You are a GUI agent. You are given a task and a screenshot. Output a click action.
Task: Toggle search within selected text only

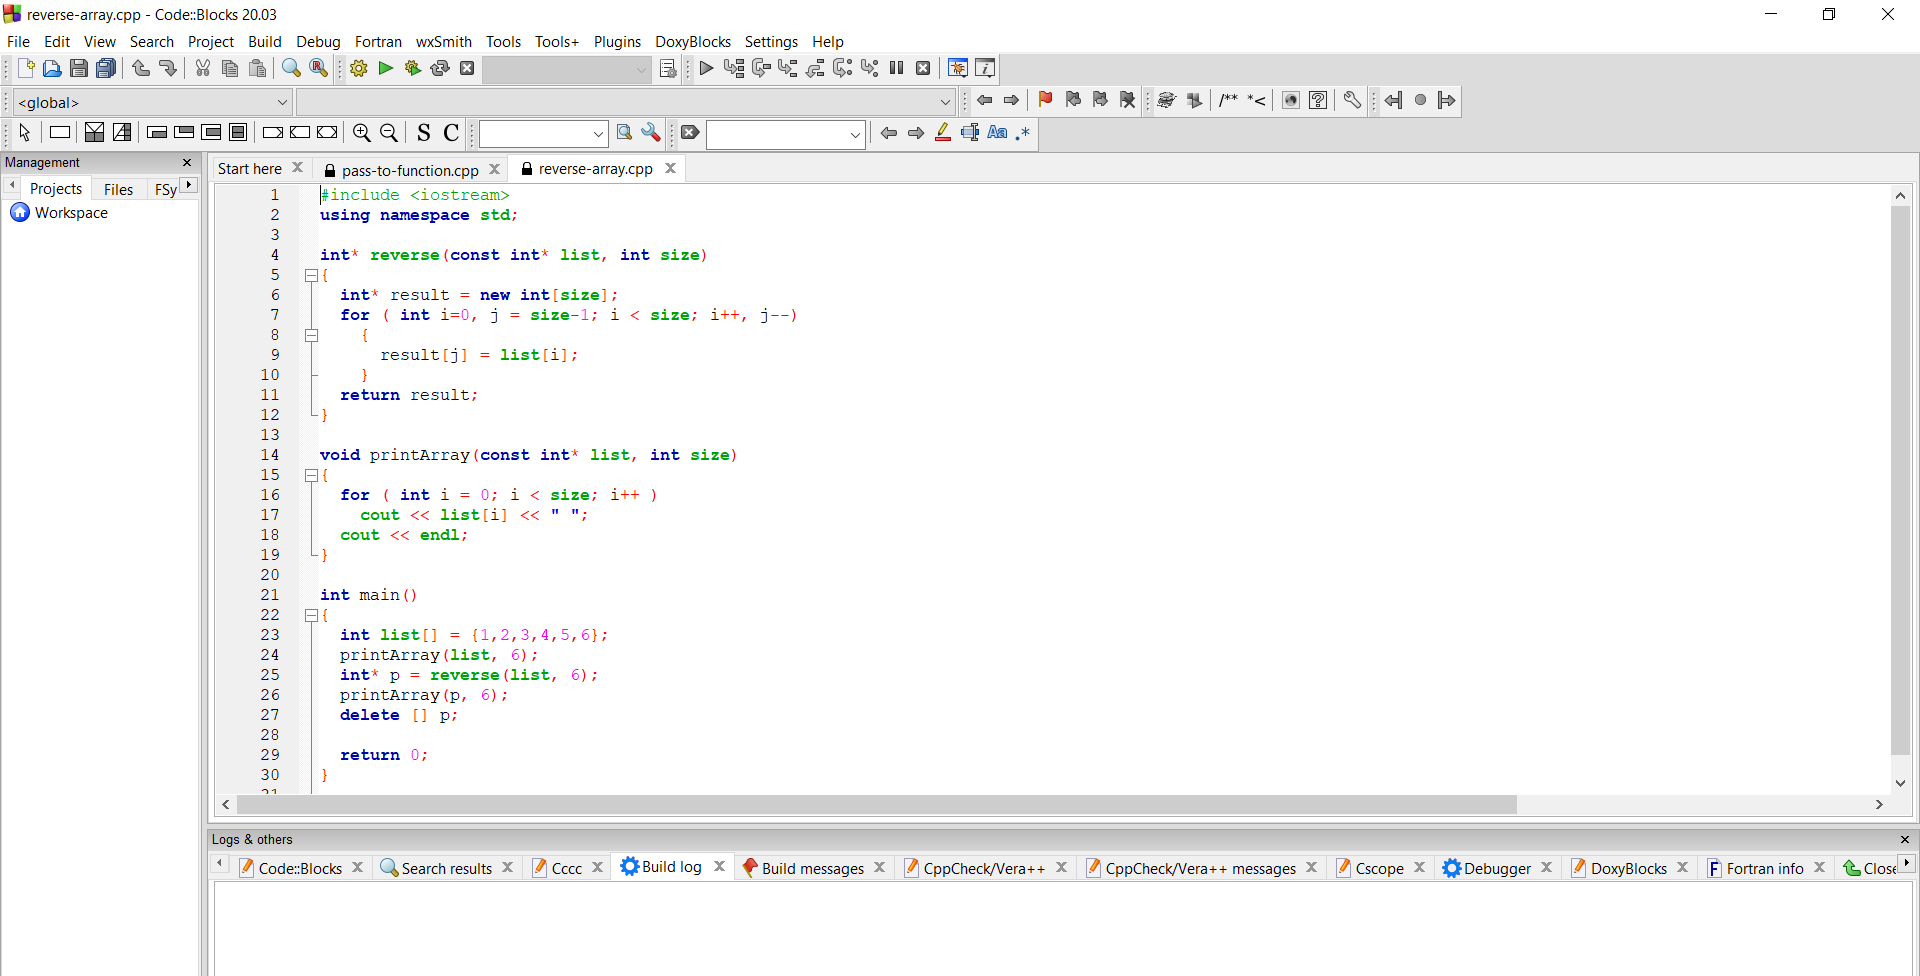[970, 133]
